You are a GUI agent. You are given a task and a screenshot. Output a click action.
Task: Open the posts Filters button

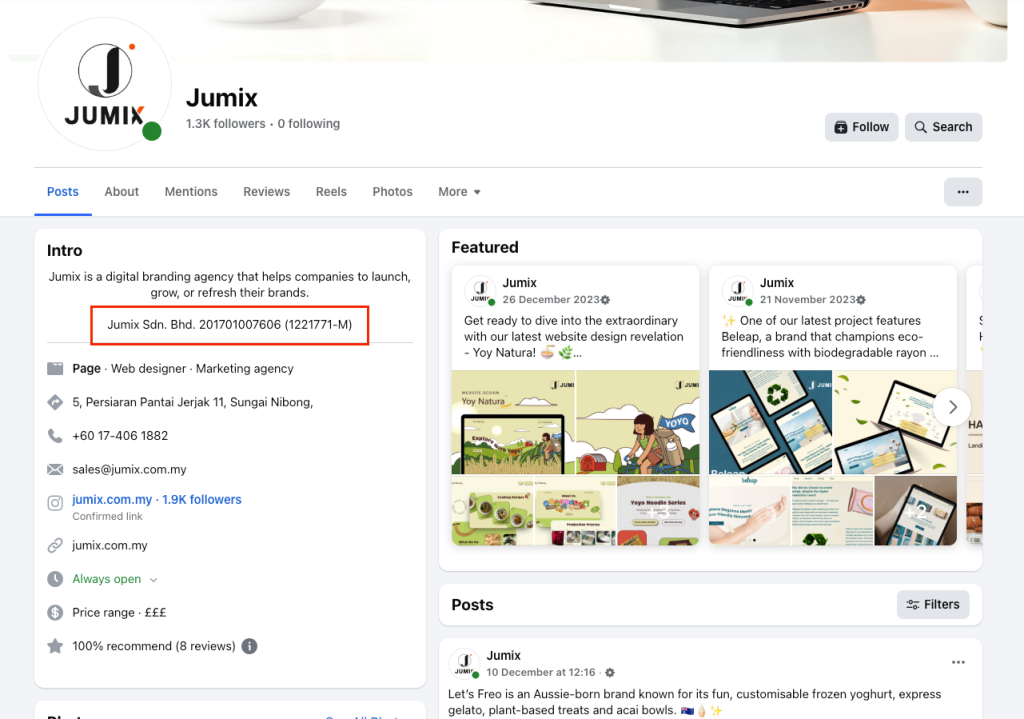click(x=932, y=604)
